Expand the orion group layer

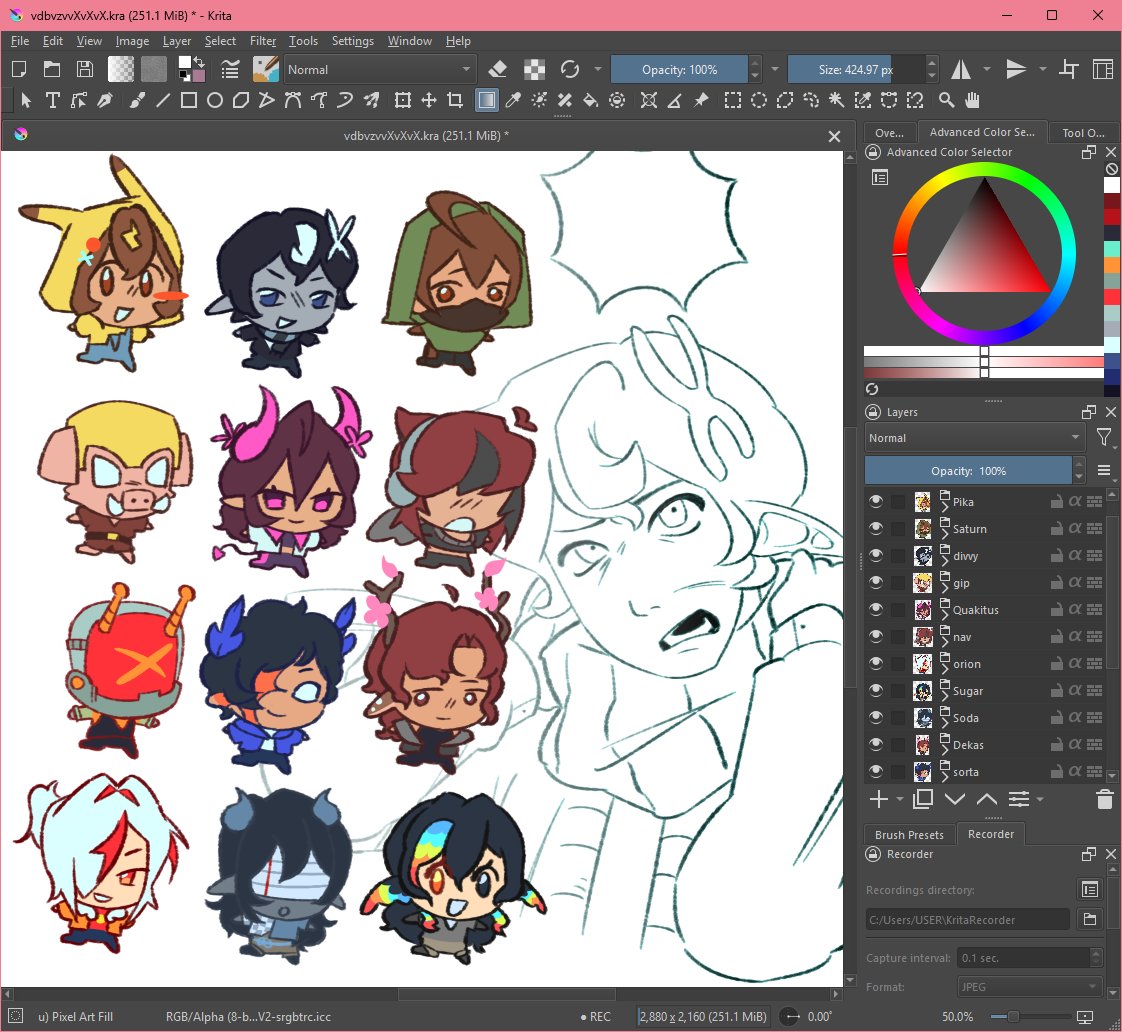945,668
